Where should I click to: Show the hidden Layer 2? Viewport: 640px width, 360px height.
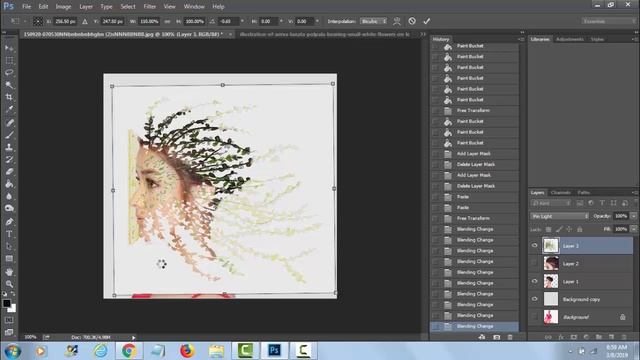pyautogui.click(x=534, y=263)
